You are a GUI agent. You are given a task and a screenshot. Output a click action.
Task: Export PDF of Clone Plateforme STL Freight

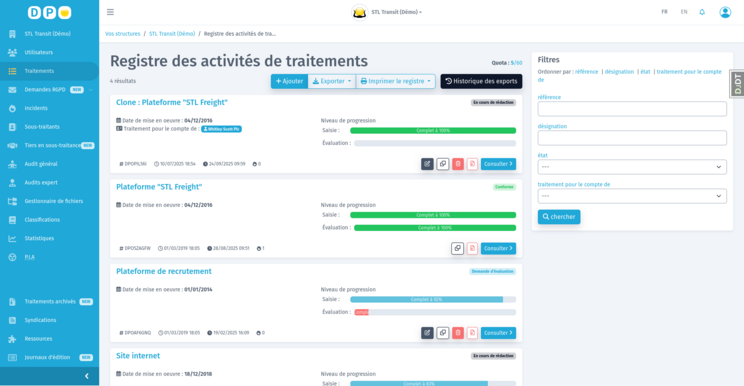pos(472,164)
